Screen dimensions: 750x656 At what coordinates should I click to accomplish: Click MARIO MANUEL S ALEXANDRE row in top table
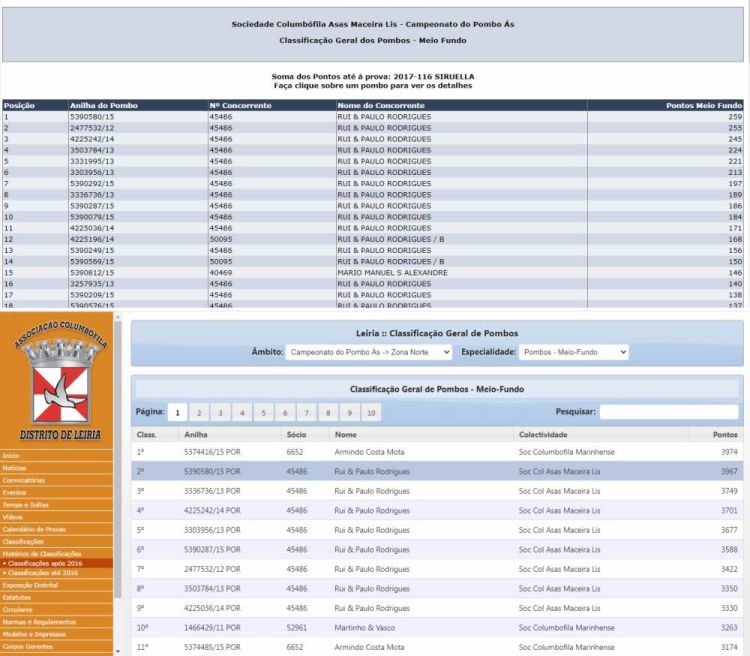[373, 273]
